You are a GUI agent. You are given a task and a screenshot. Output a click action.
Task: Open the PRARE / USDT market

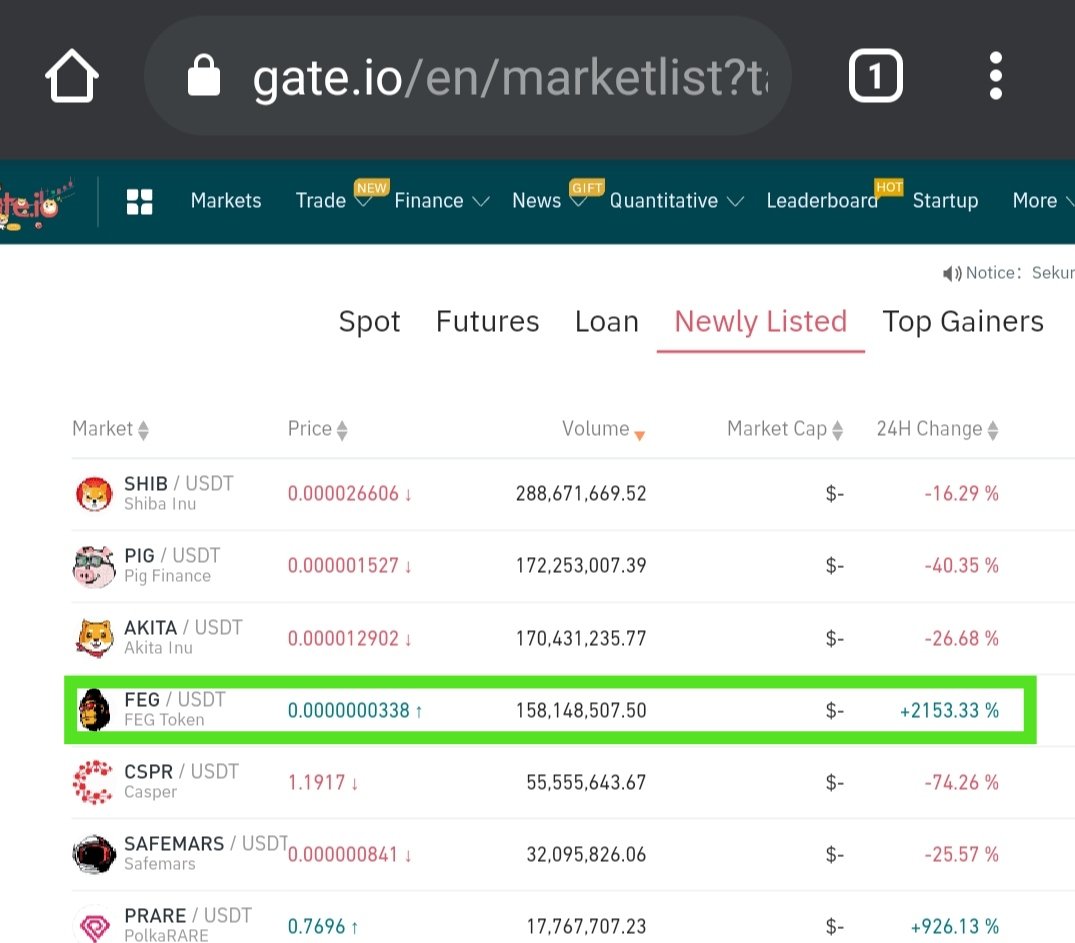[188, 916]
